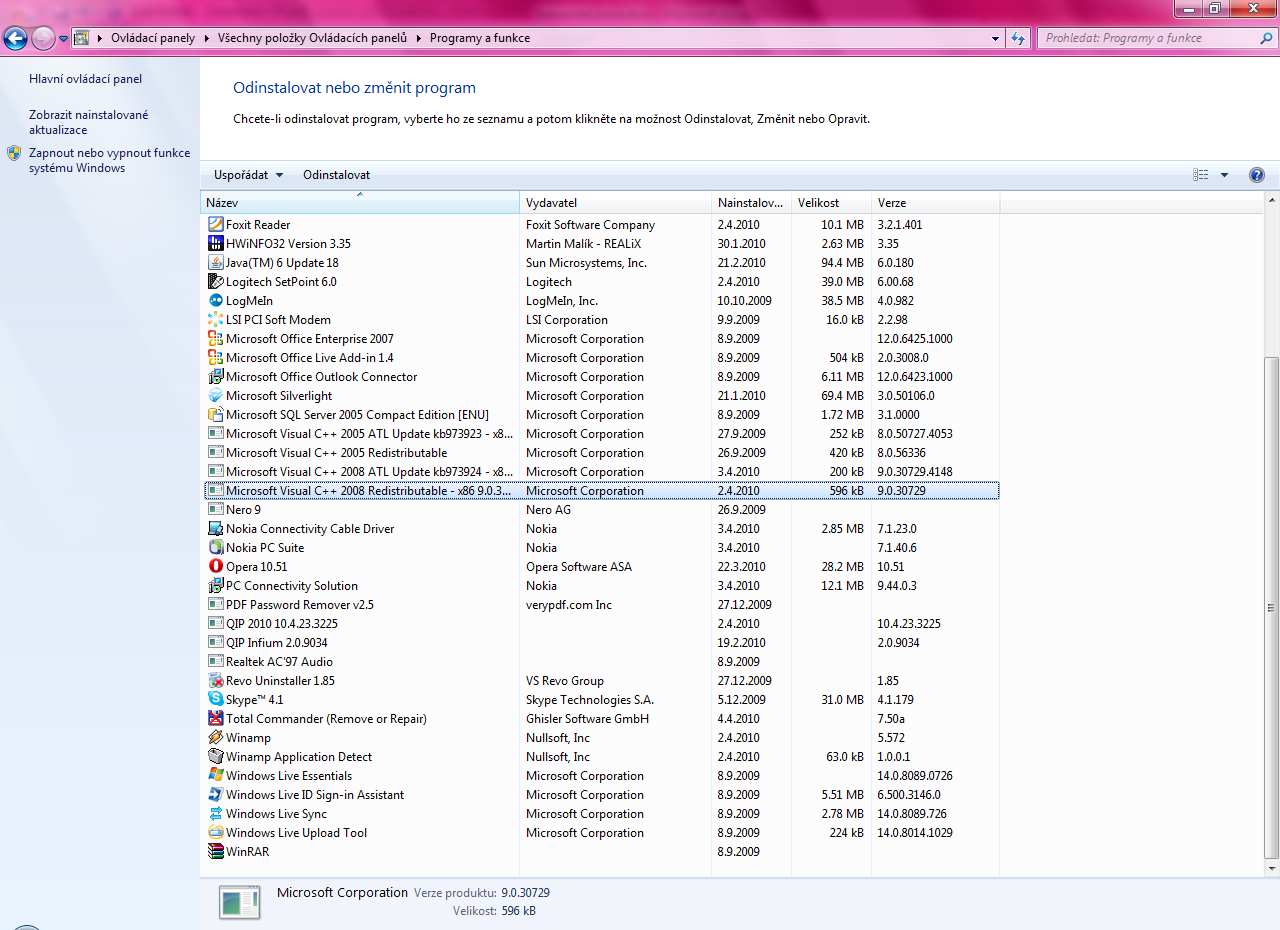Click the Ghisler Software GmbH publisher cell
This screenshot has width=1280, height=930.
click(587, 719)
